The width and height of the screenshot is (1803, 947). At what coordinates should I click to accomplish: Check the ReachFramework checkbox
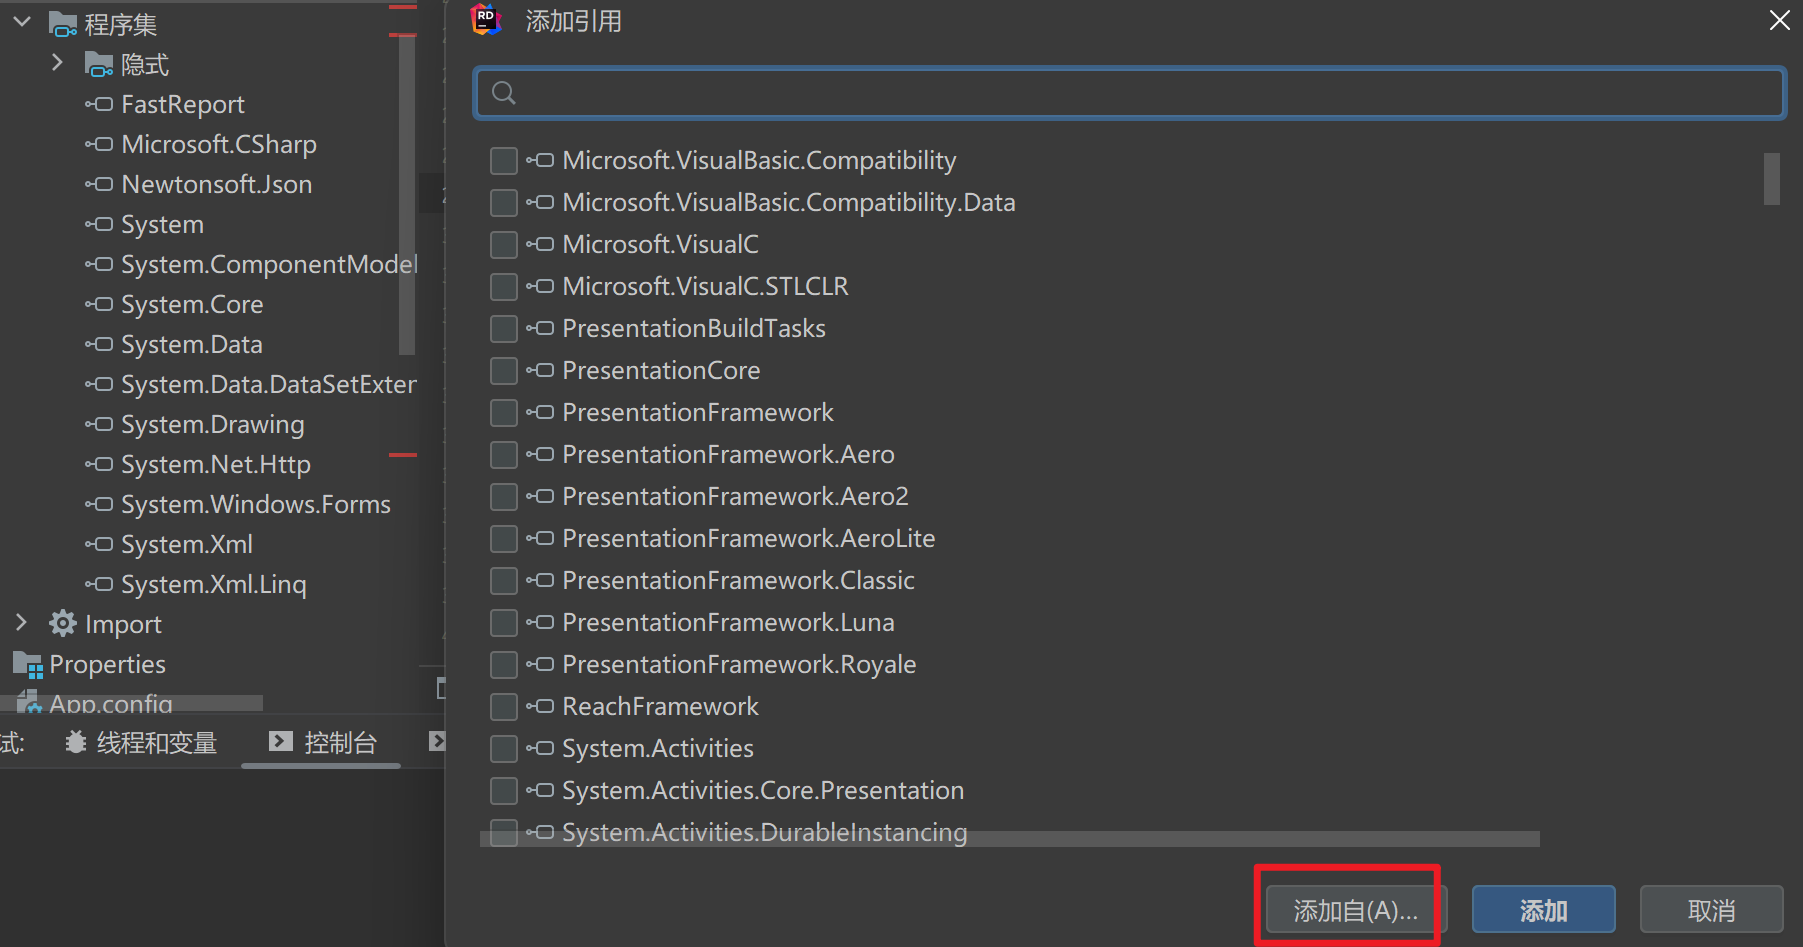504,707
